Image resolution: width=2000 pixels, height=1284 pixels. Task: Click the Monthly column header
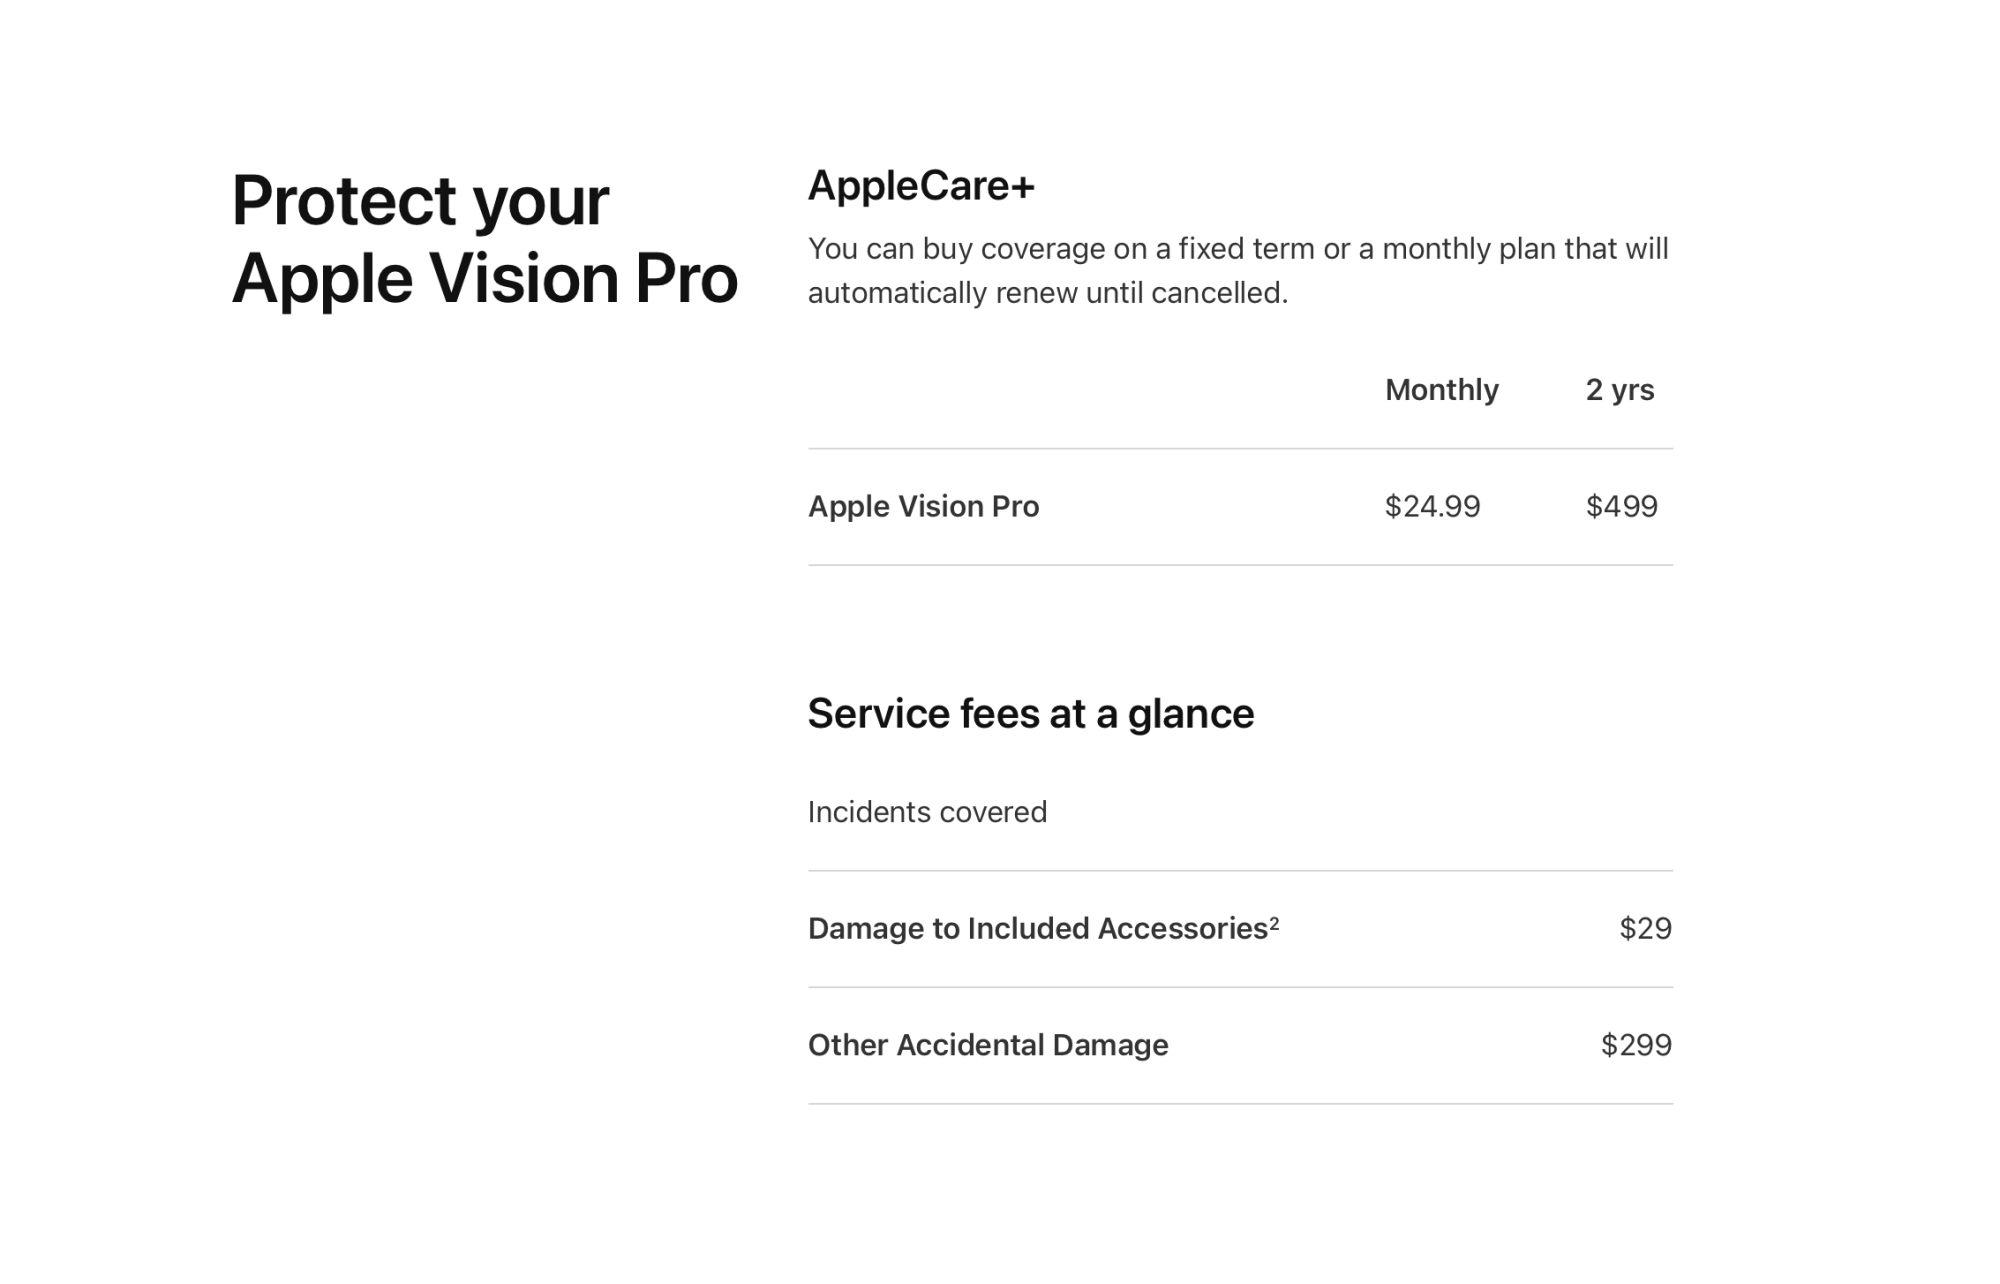pyautogui.click(x=1442, y=390)
